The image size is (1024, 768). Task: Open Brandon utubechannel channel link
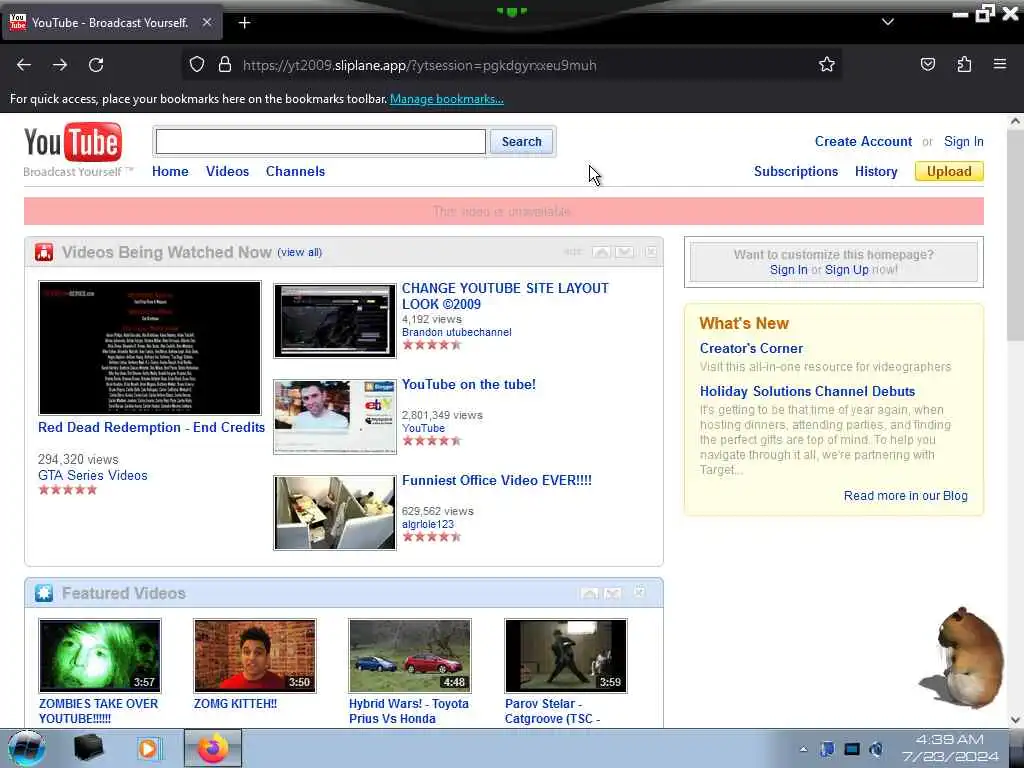click(x=456, y=332)
